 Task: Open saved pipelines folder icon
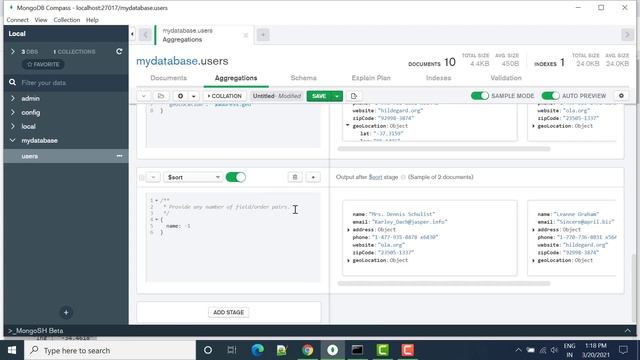(x=161, y=96)
